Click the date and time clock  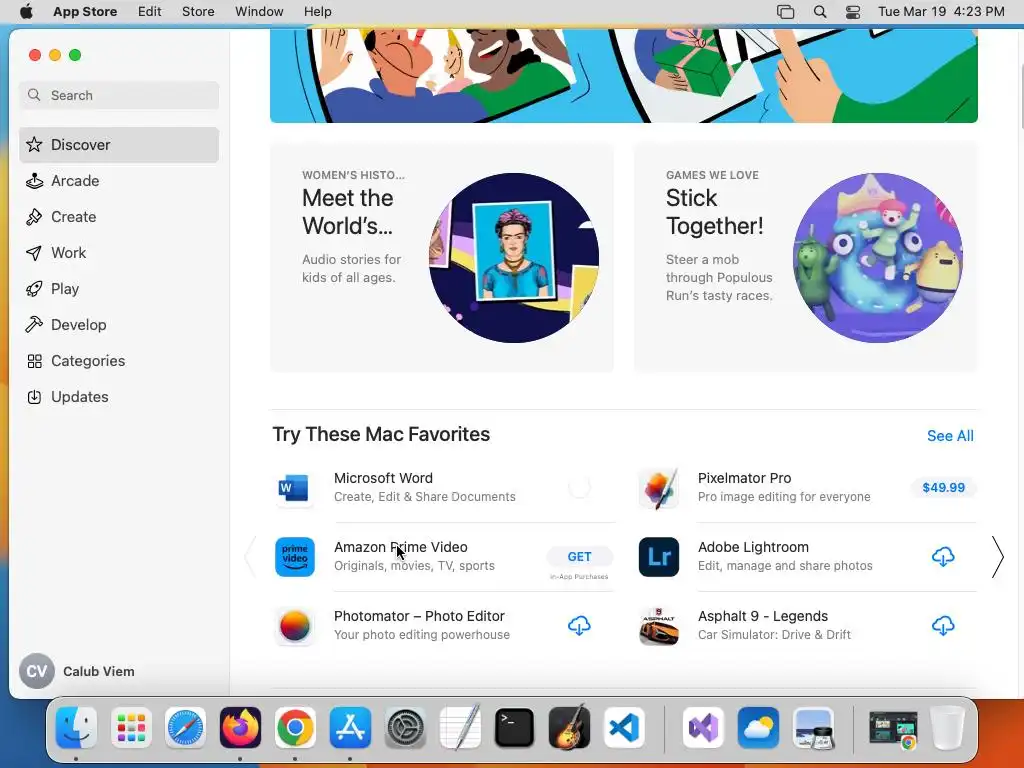click(941, 12)
